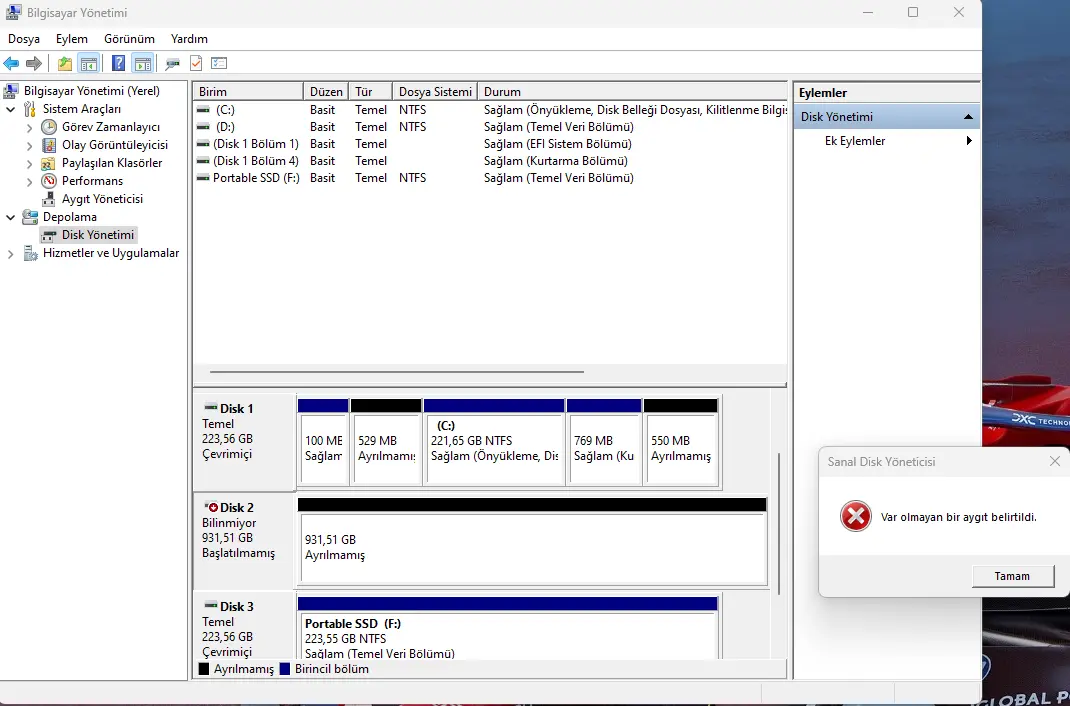Open Aygıt Yöneticisi in the tree

point(102,199)
